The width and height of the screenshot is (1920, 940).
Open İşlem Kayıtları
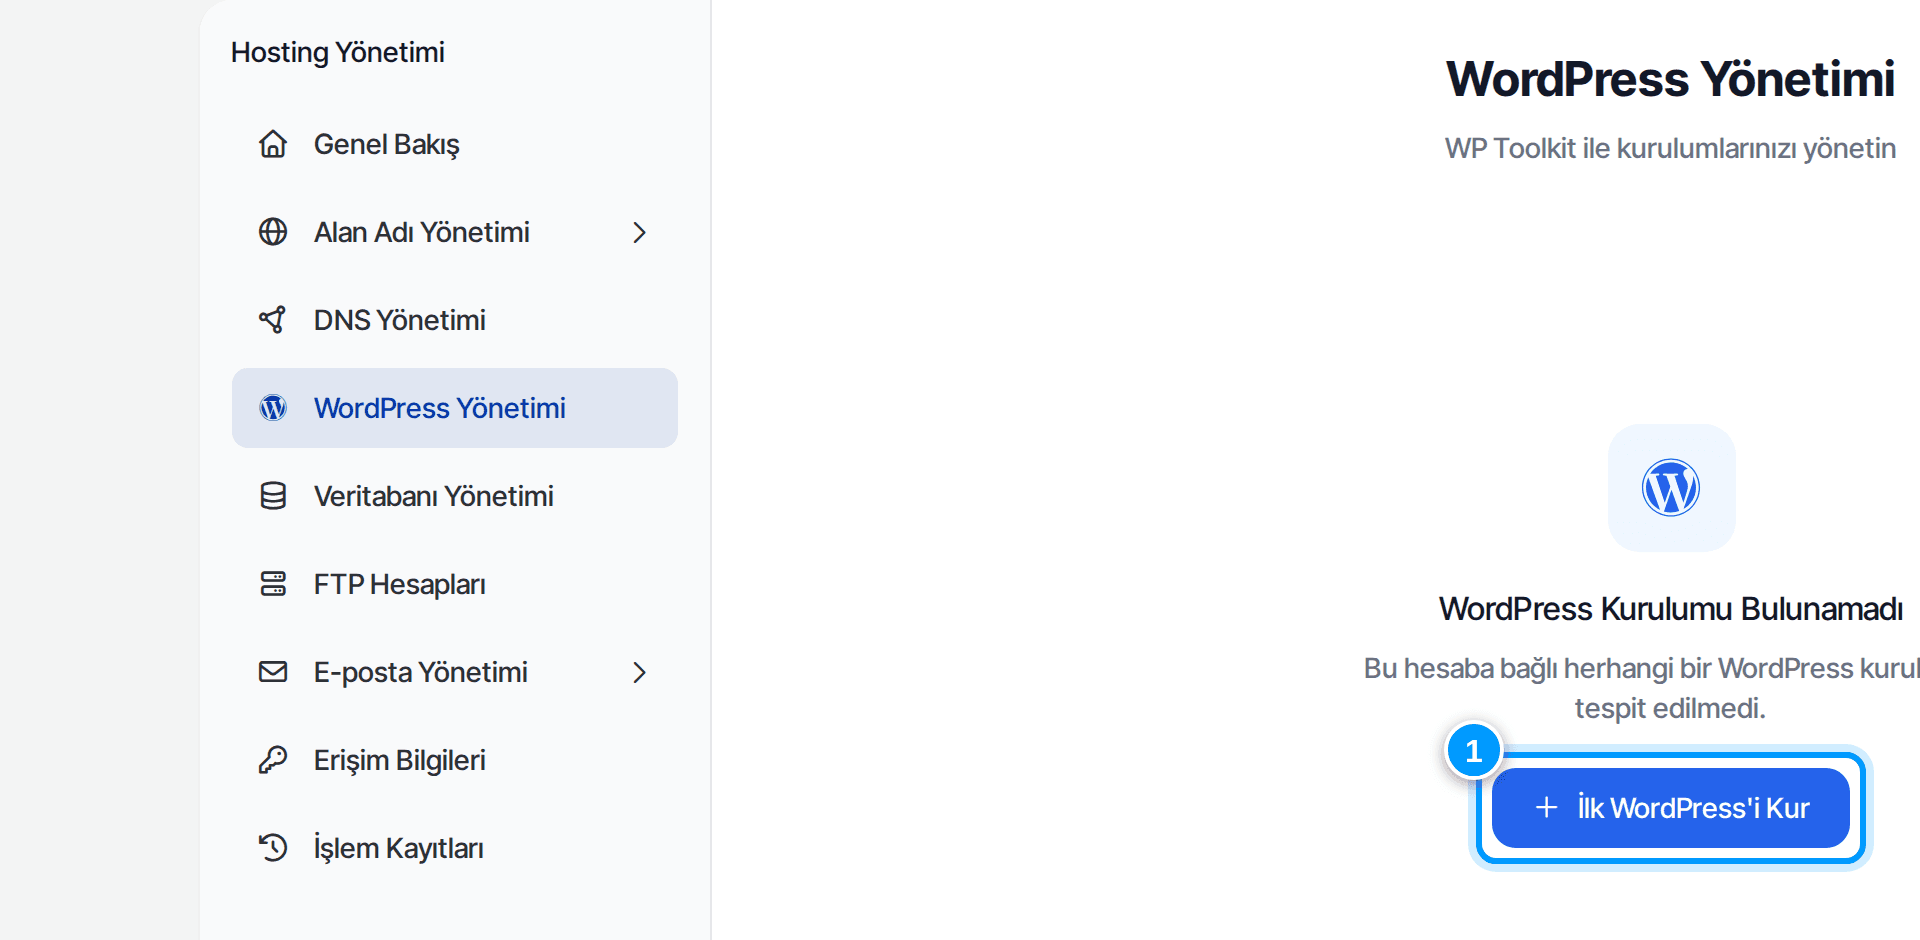coord(455,848)
